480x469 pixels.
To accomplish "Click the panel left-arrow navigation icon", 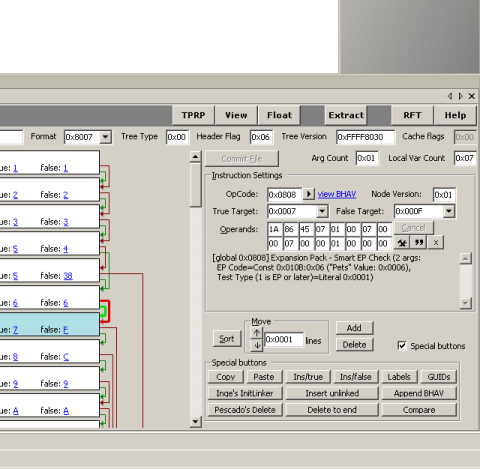I will (x=450, y=96).
